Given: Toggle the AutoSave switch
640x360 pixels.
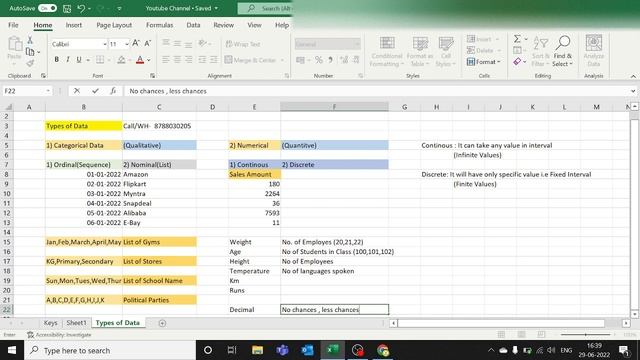Looking at the screenshot, I should [47, 8].
